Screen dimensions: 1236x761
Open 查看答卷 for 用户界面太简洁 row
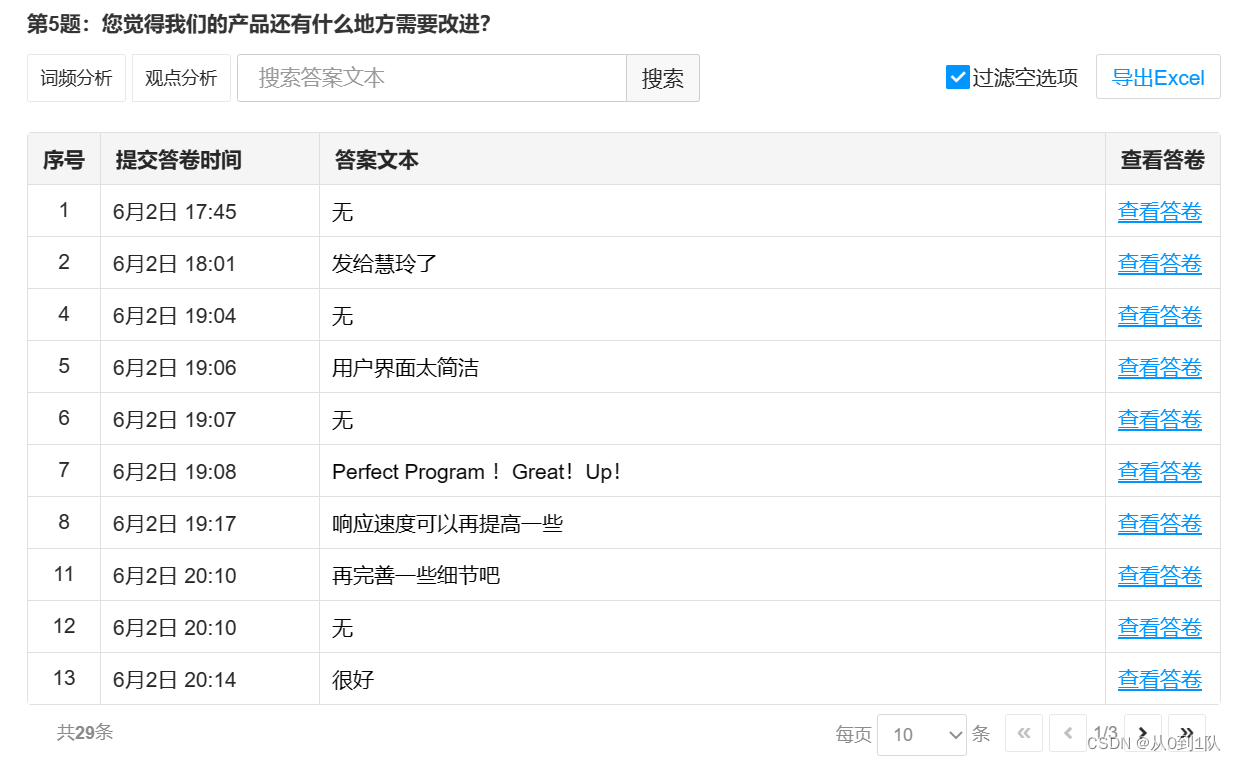[x=1160, y=368]
